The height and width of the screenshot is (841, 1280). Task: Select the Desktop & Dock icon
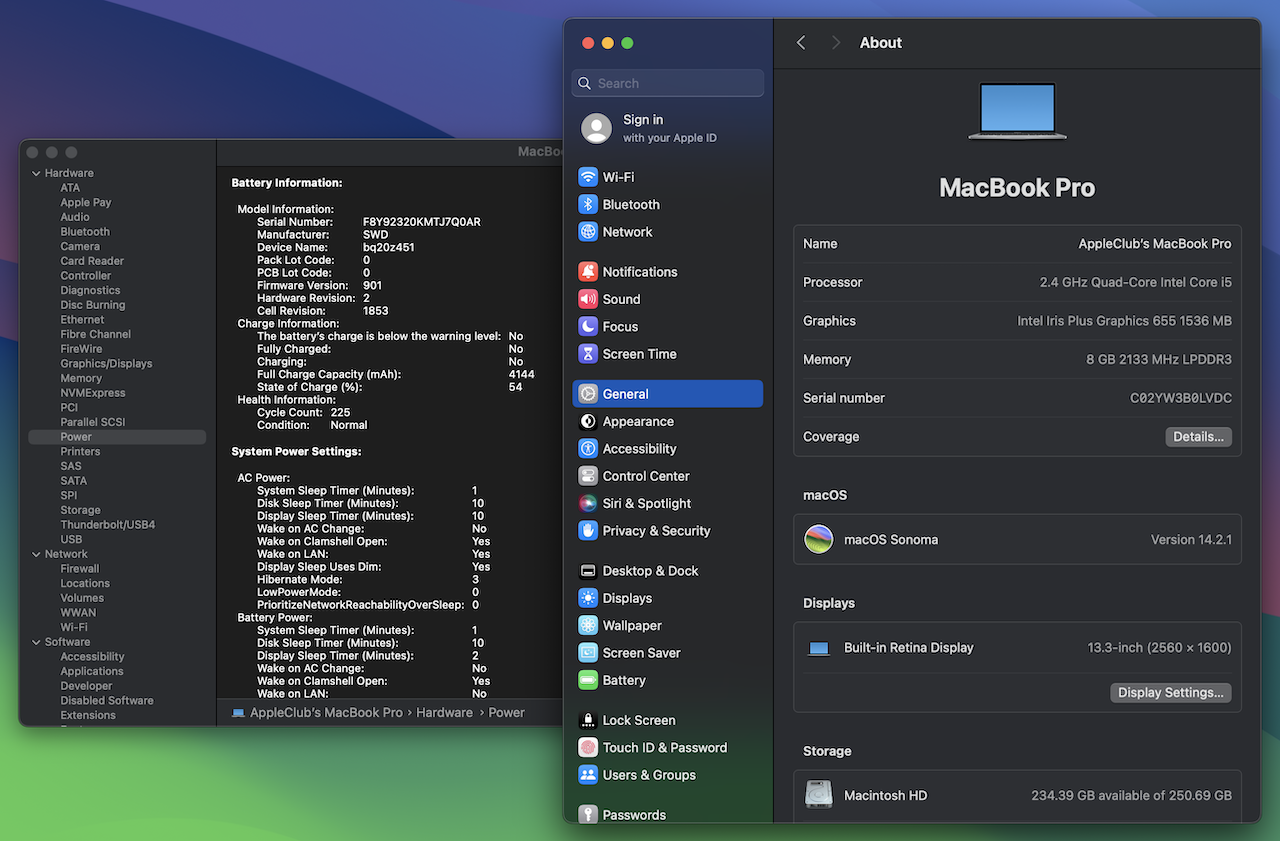click(x=588, y=571)
